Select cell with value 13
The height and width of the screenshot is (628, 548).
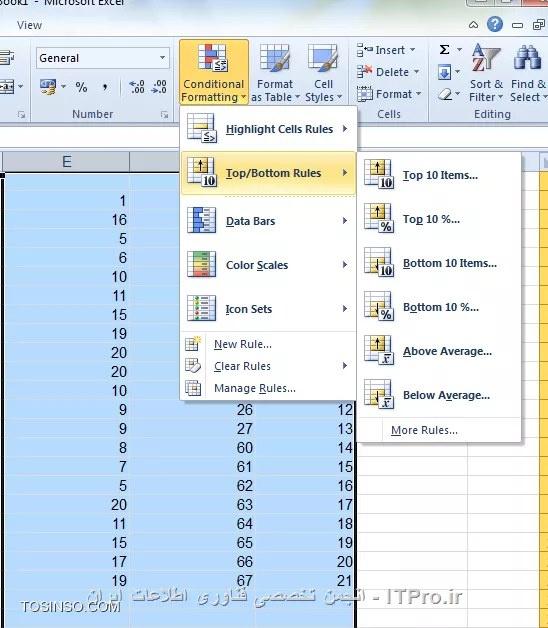coord(304,429)
